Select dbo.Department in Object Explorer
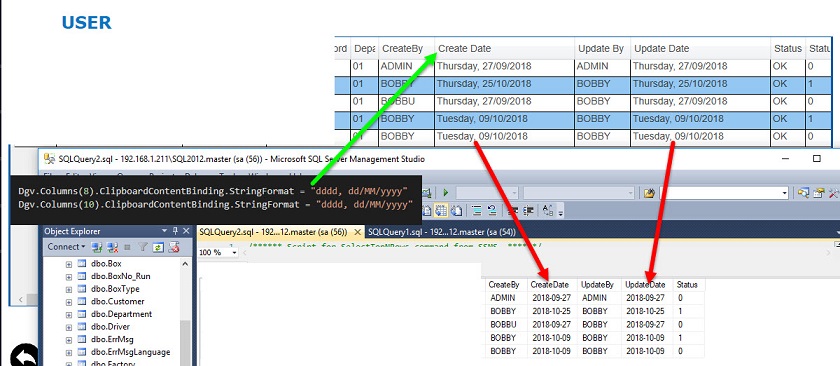The image size is (840, 366). (121, 314)
